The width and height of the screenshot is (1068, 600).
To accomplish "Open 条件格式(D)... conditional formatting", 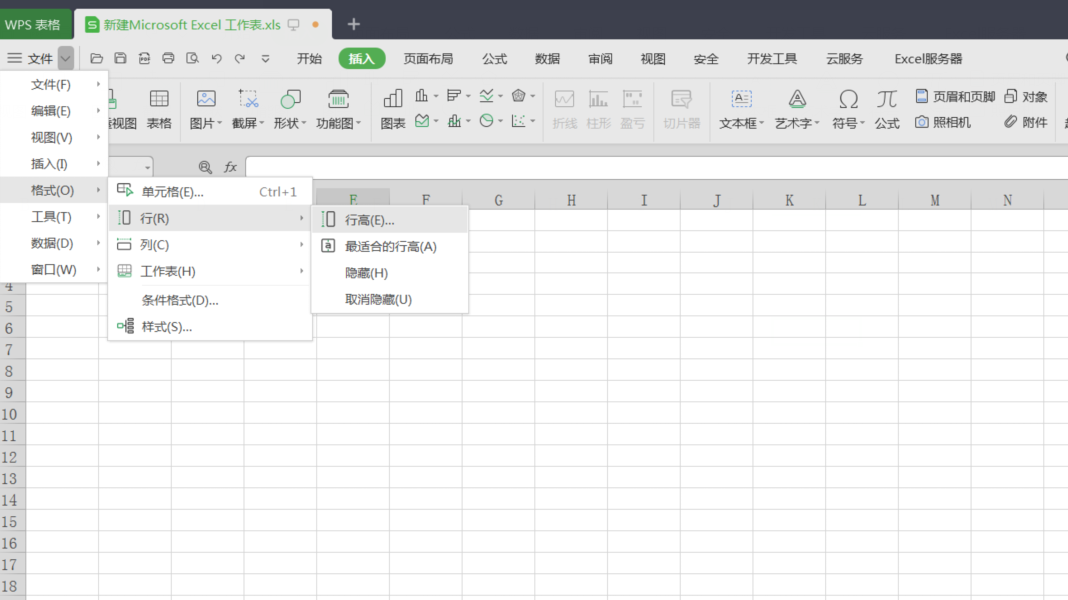I will coord(210,300).
